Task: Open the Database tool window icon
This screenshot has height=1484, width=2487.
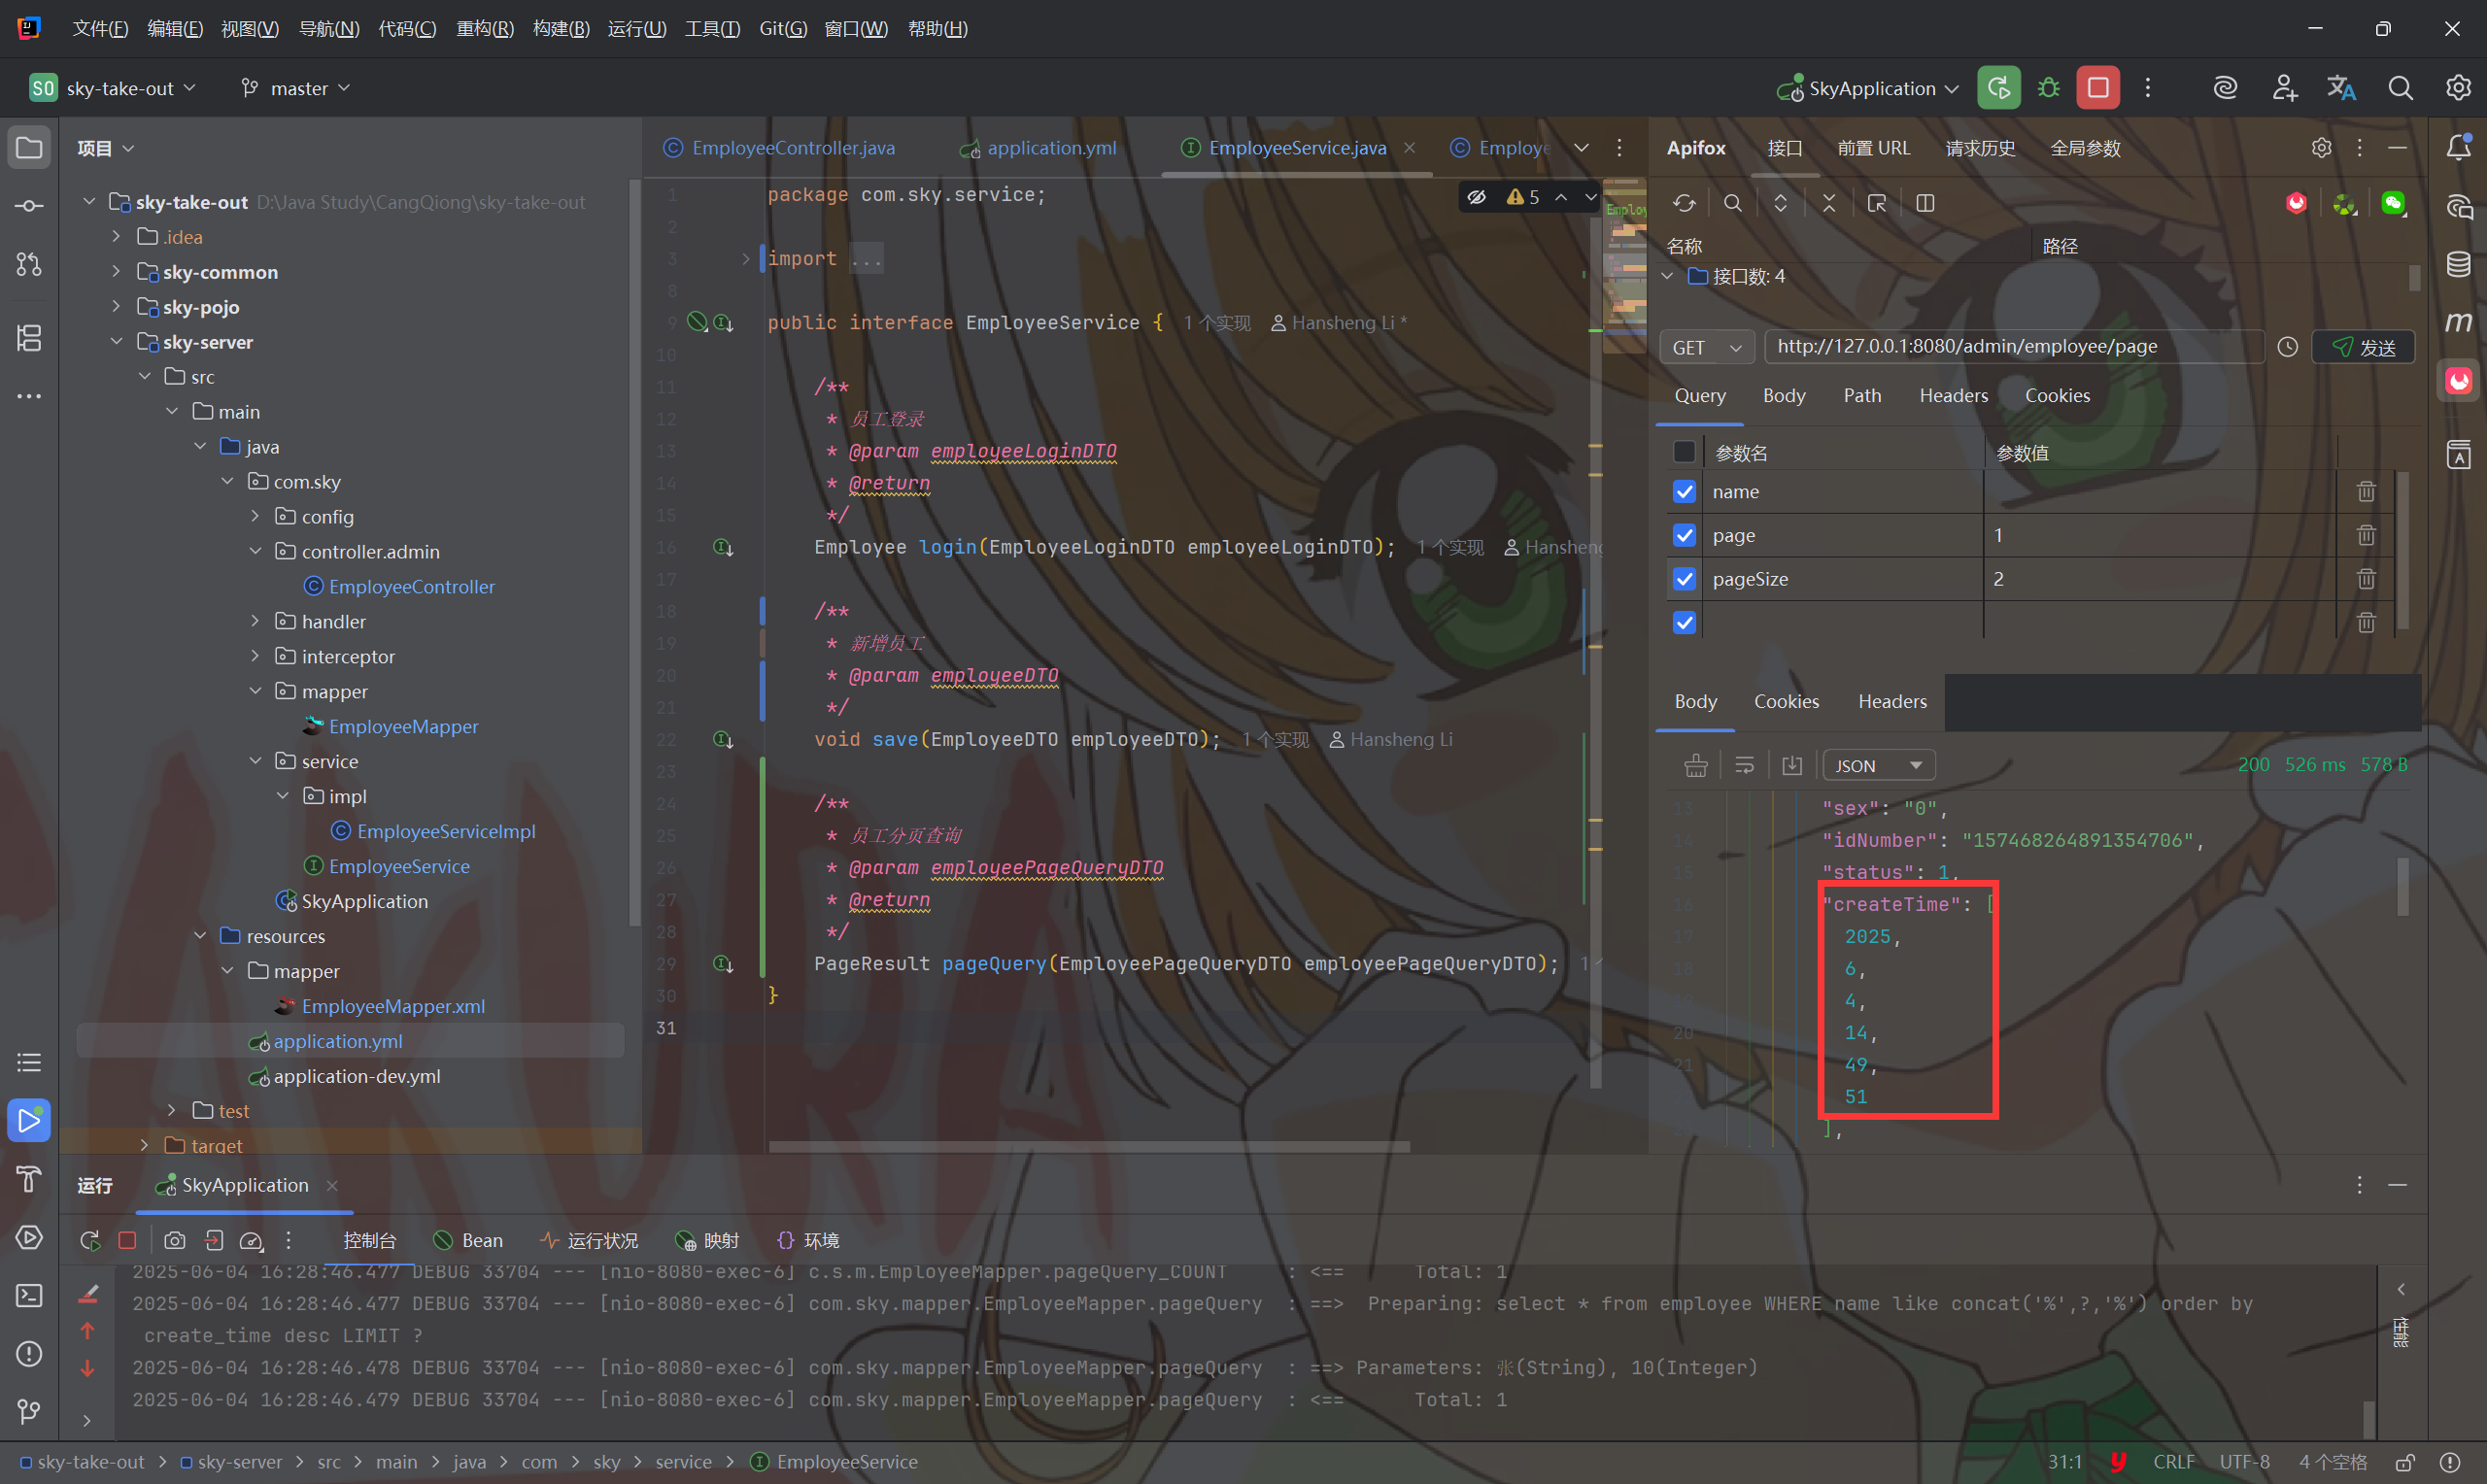Action: (2458, 265)
